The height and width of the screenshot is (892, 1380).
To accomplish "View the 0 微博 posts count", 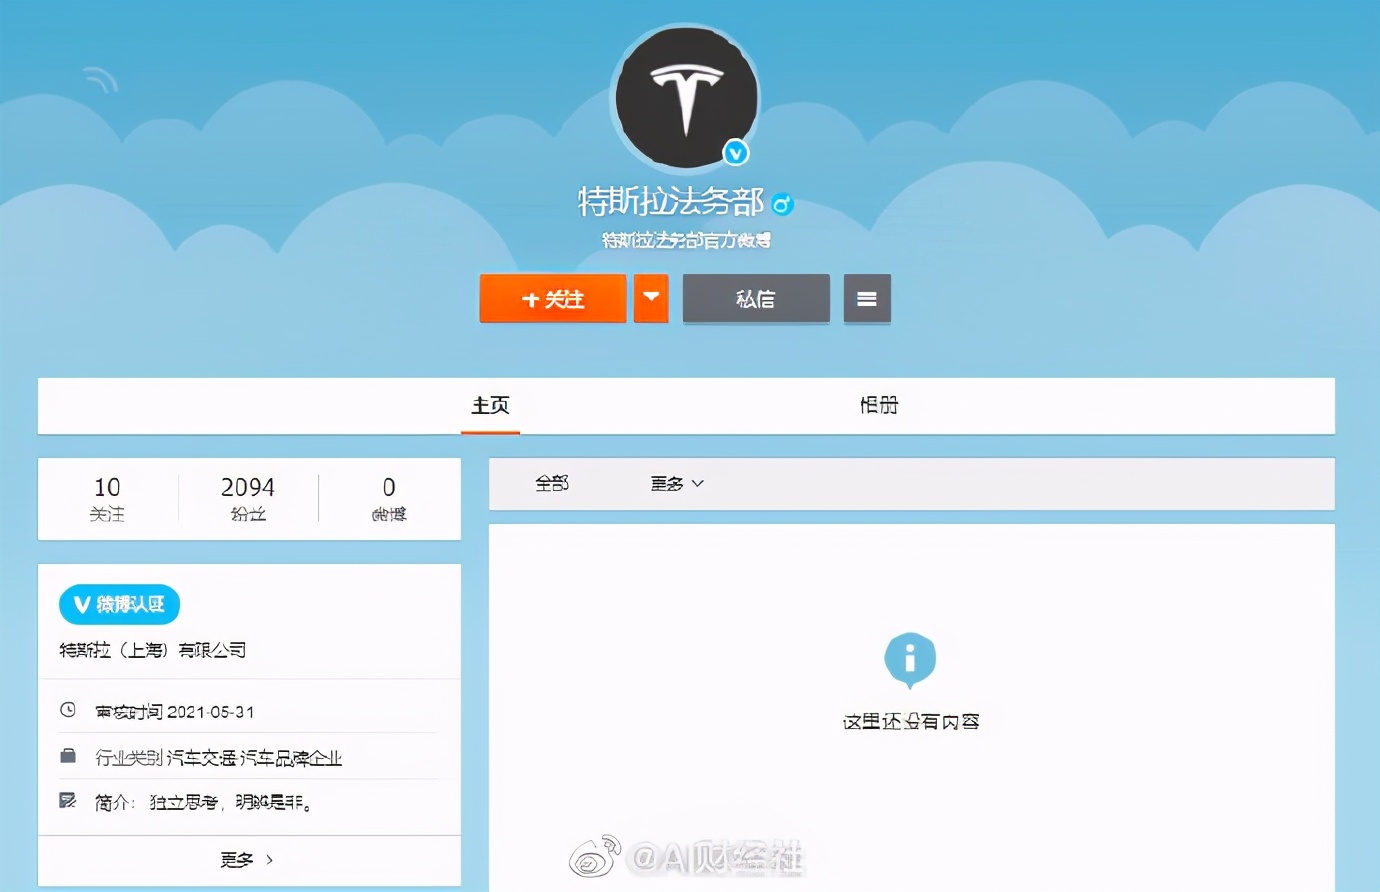I will point(389,499).
